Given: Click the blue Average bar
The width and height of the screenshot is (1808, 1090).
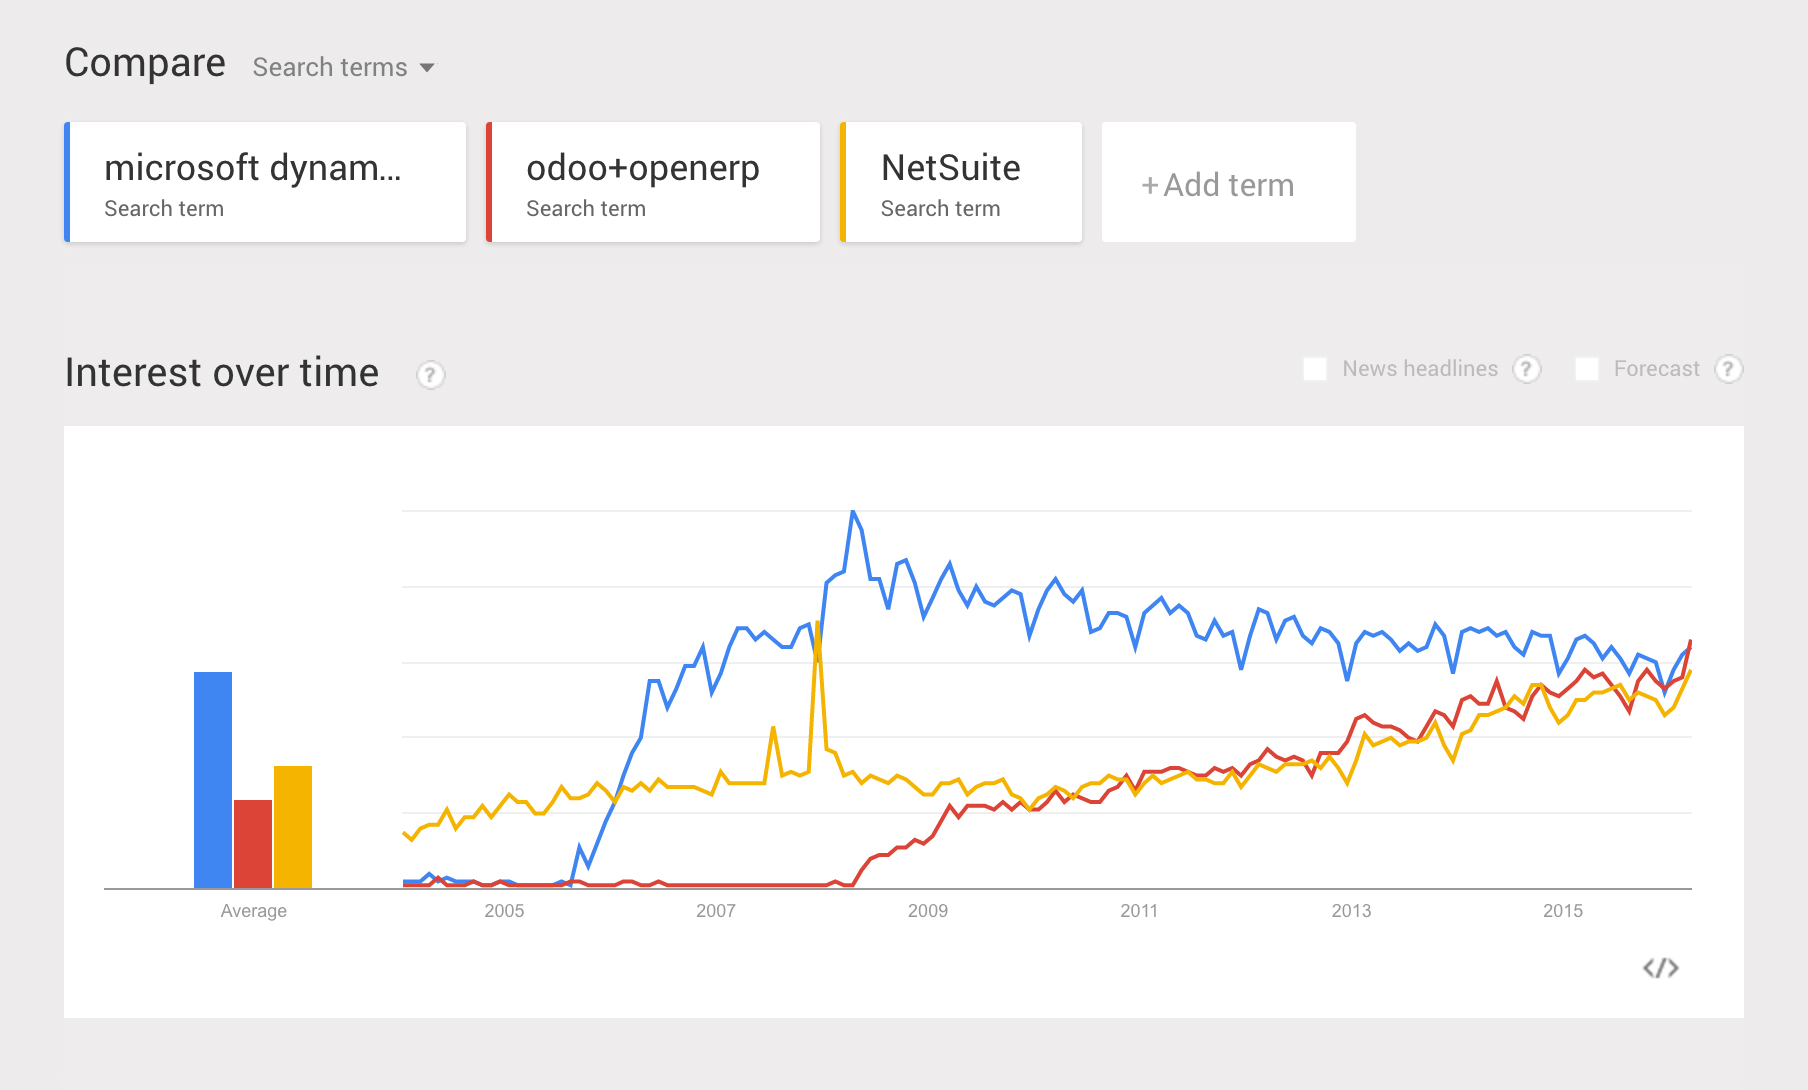Looking at the screenshot, I should [x=213, y=780].
